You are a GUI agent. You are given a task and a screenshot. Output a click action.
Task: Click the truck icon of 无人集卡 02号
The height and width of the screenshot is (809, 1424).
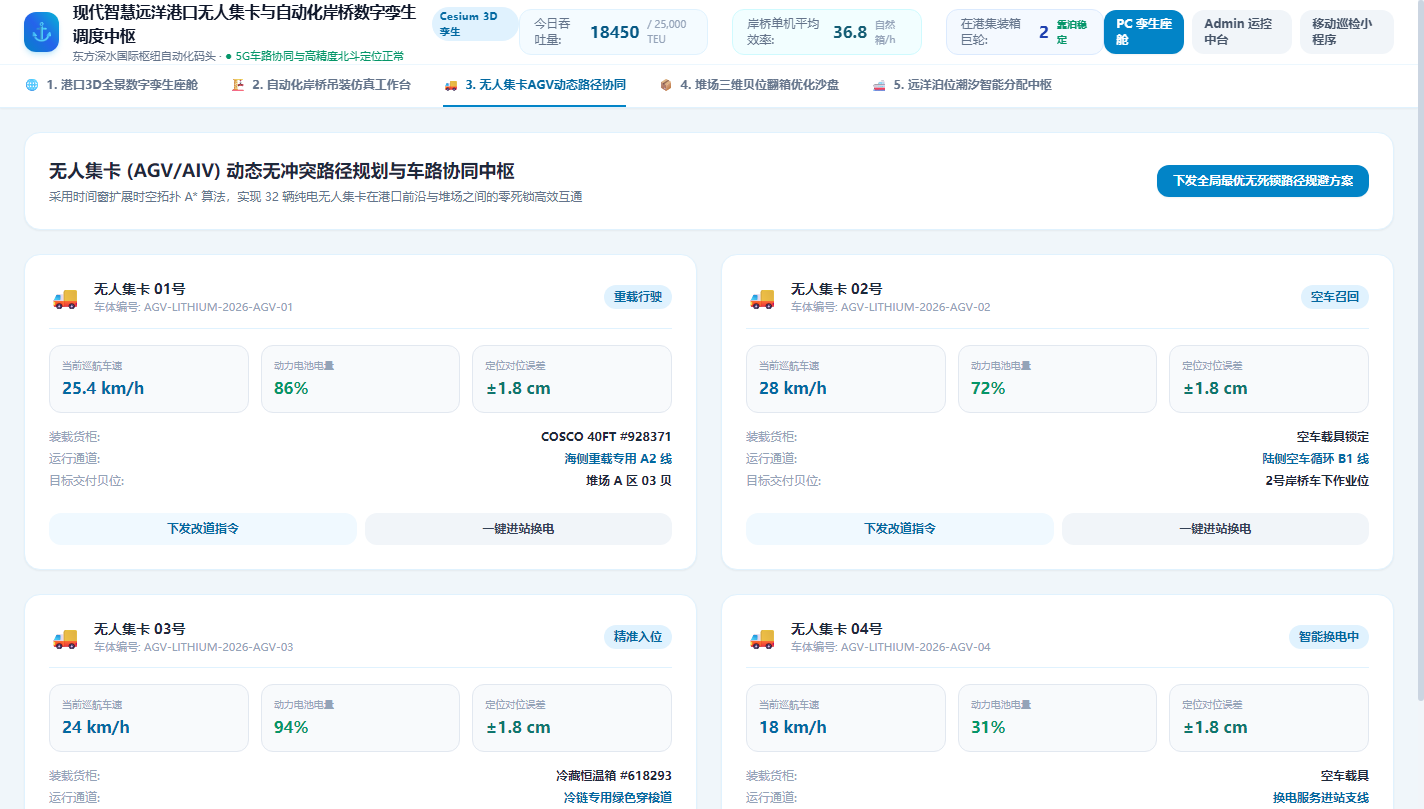762,298
